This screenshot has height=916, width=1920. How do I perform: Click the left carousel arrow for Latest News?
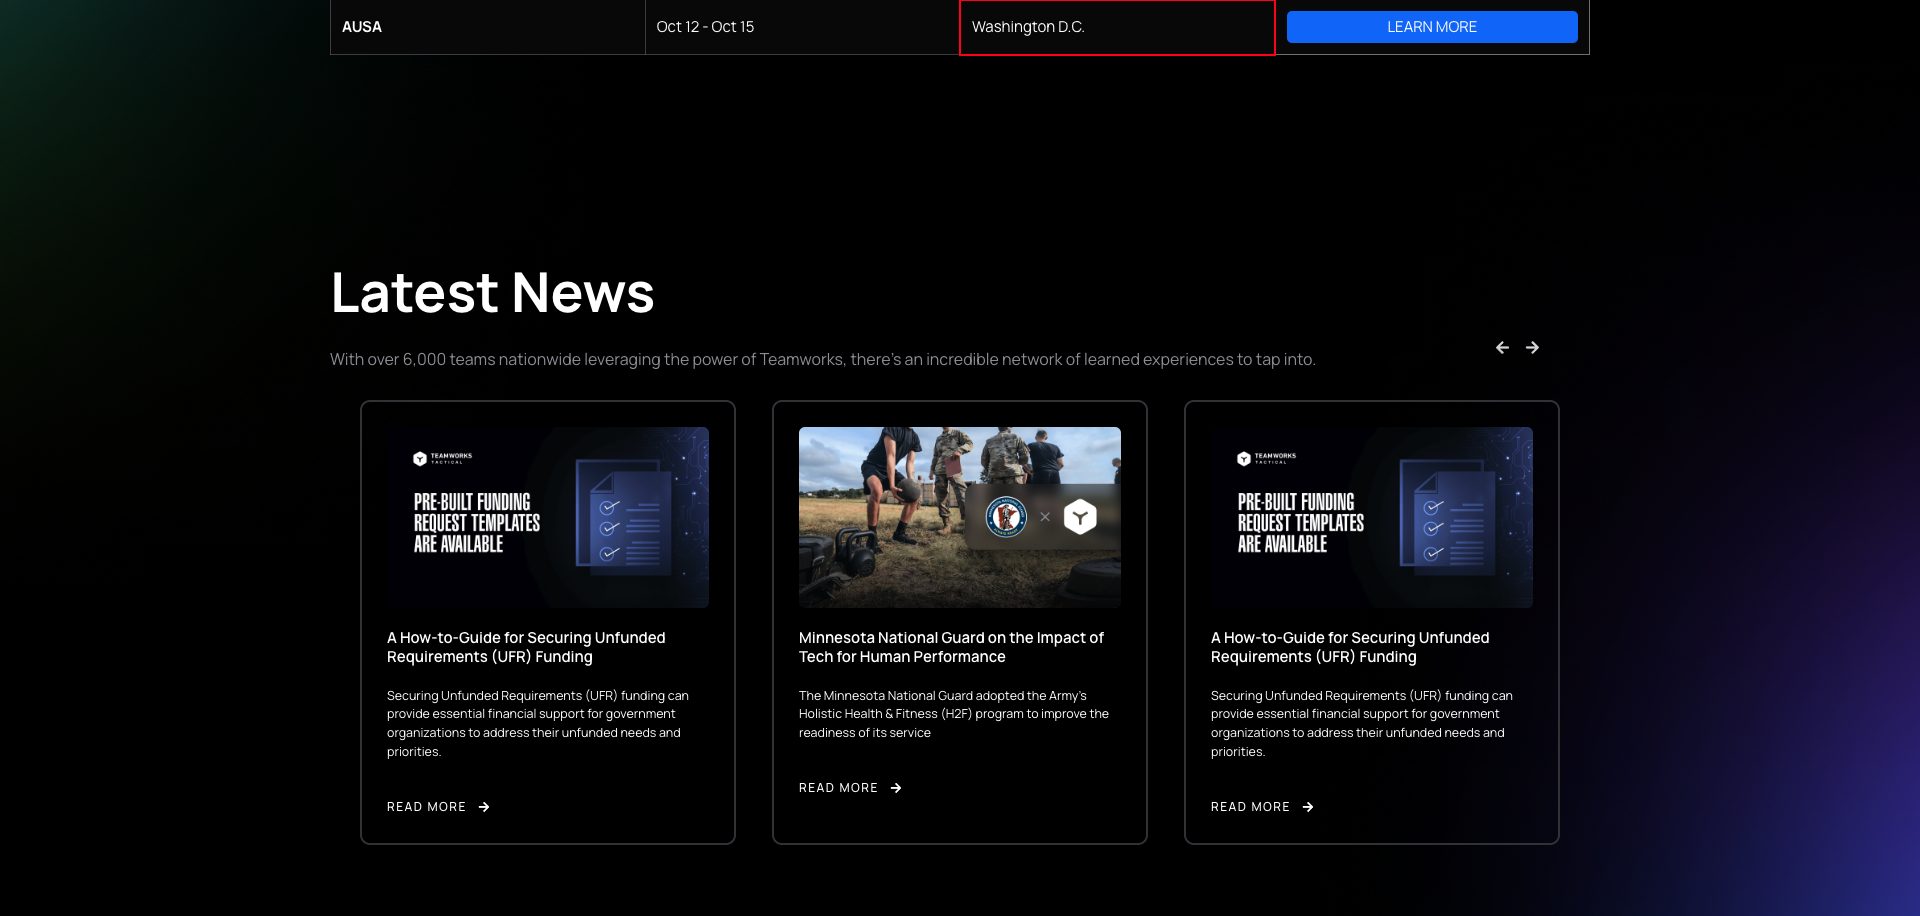click(x=1502, y=347)
